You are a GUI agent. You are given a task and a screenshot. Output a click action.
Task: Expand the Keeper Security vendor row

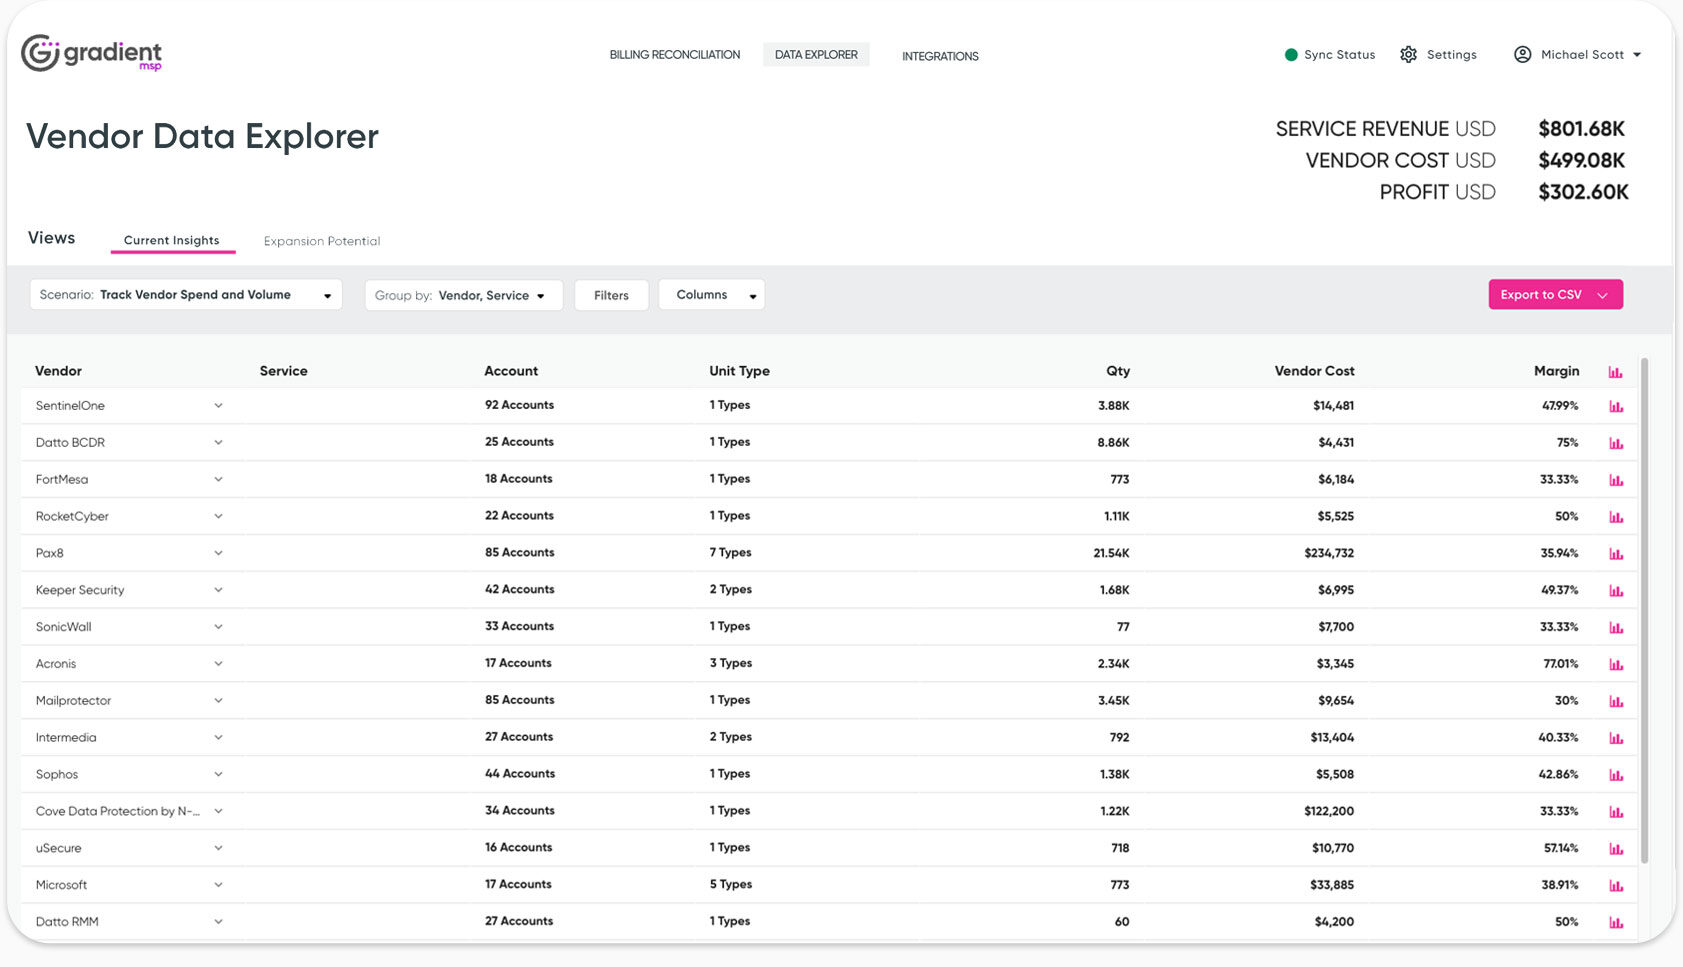coord(218,590)
